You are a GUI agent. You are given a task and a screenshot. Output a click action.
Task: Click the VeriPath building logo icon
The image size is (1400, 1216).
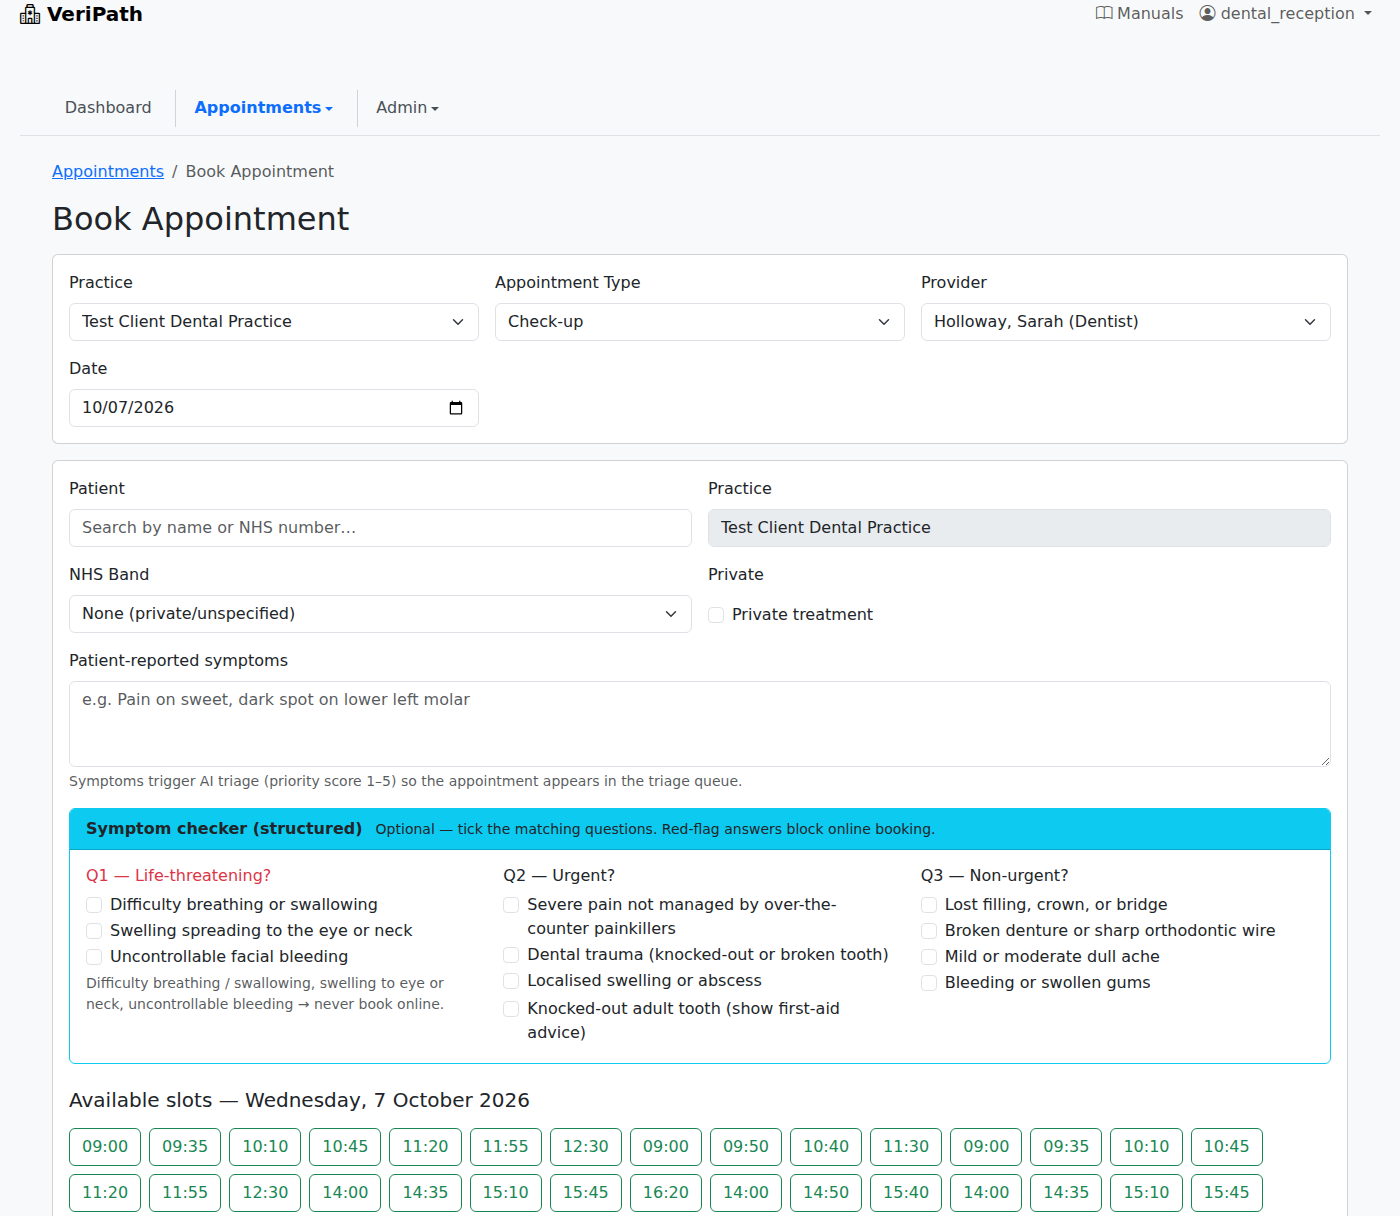30,14
